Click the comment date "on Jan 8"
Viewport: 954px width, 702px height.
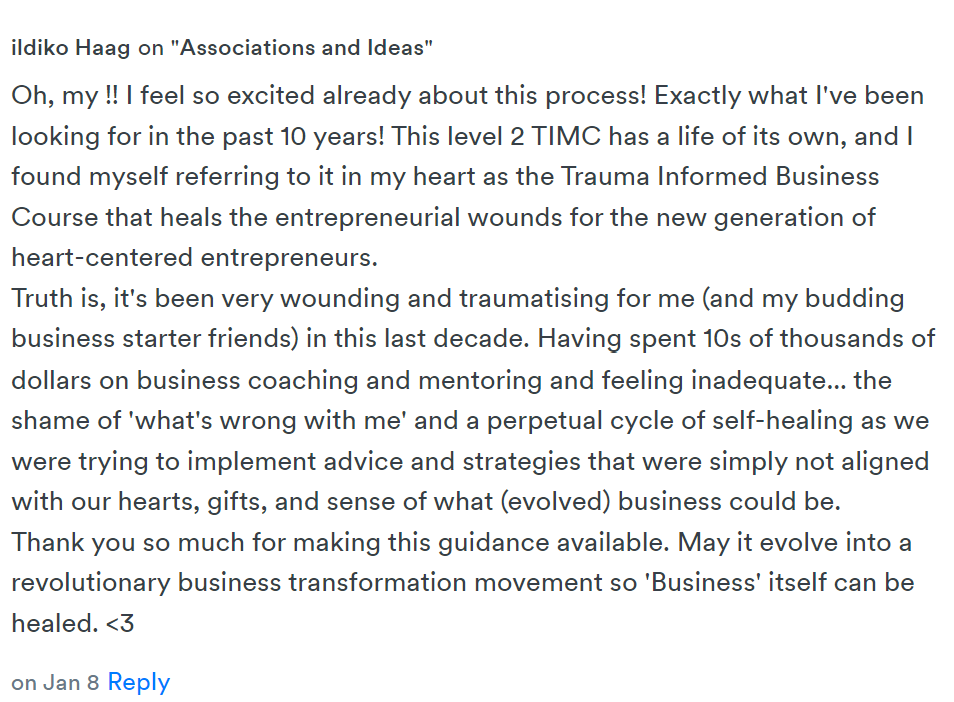(x=55, y=683)
